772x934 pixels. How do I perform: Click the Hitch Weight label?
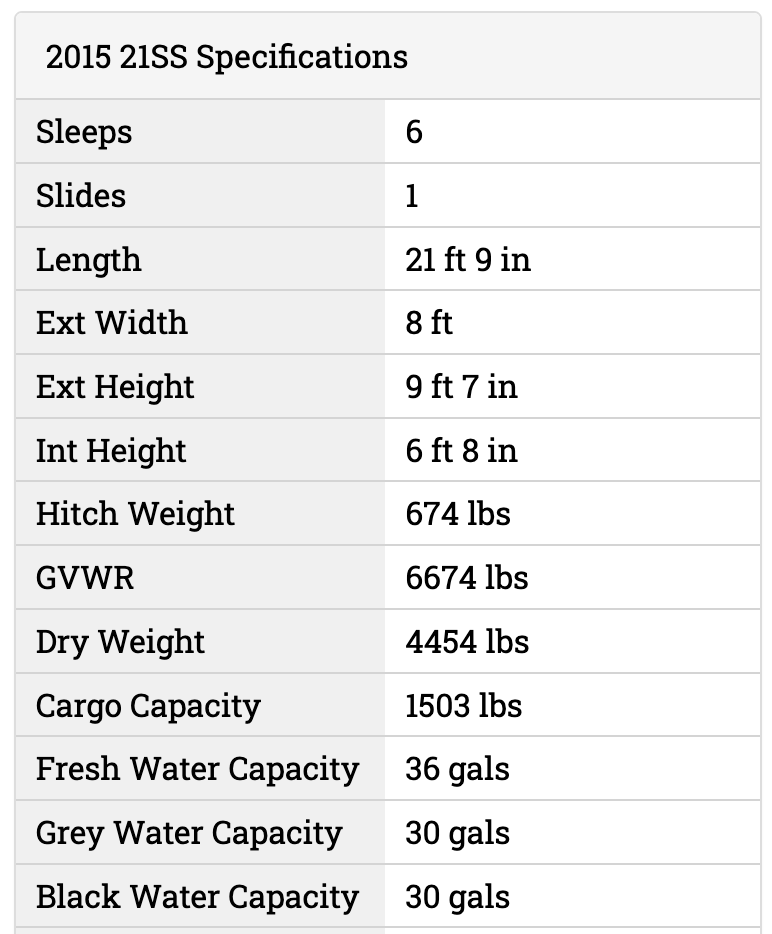coord(135,514)
